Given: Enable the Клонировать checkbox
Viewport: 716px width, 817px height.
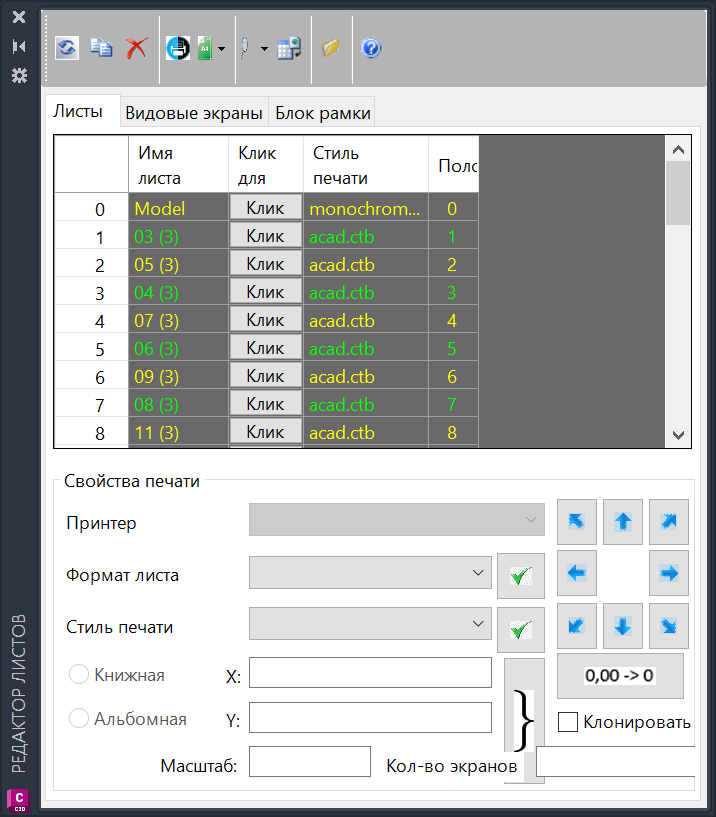Looking at the screenshot, I should (568, 722).
